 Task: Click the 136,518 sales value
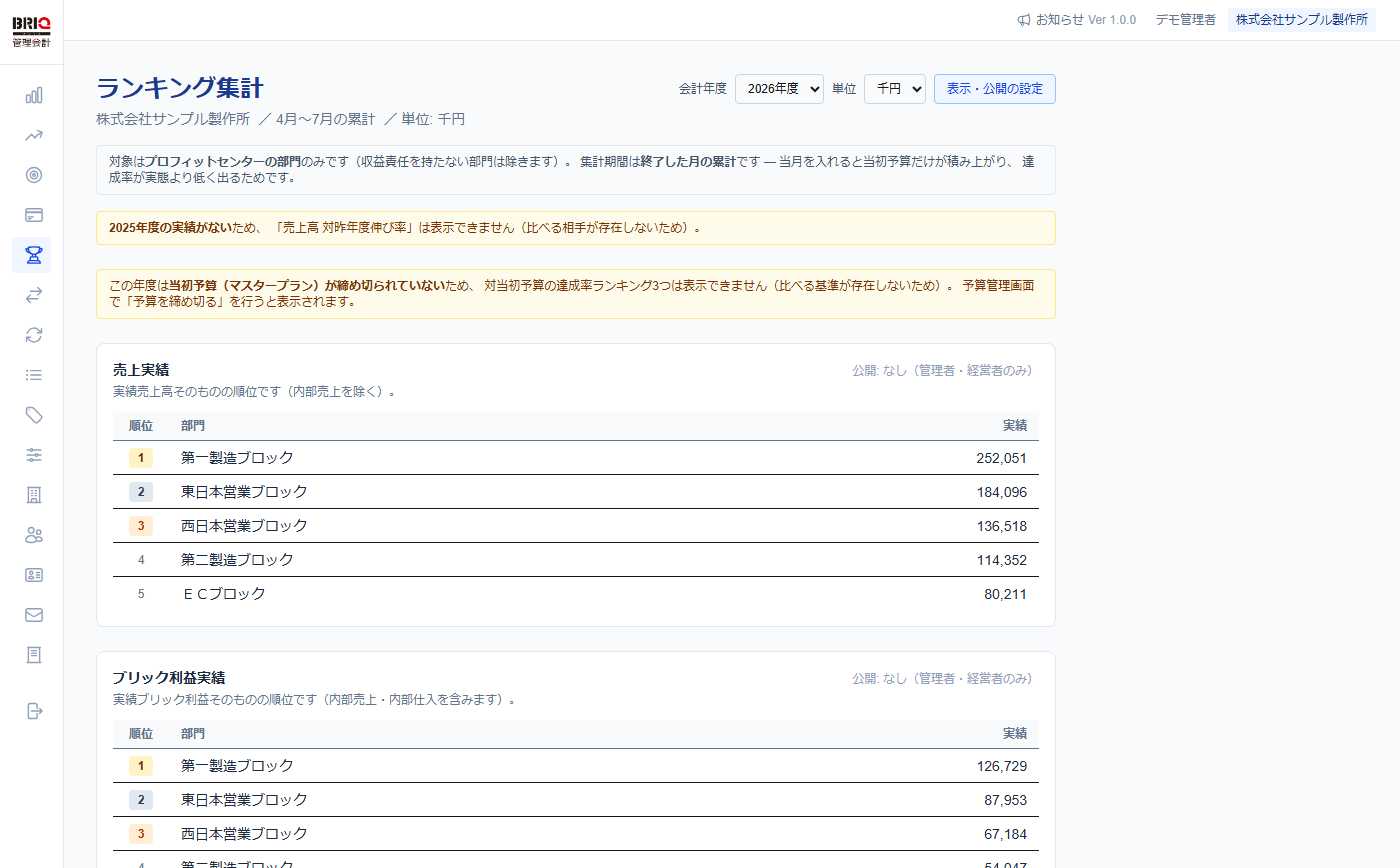(1002, 526)
